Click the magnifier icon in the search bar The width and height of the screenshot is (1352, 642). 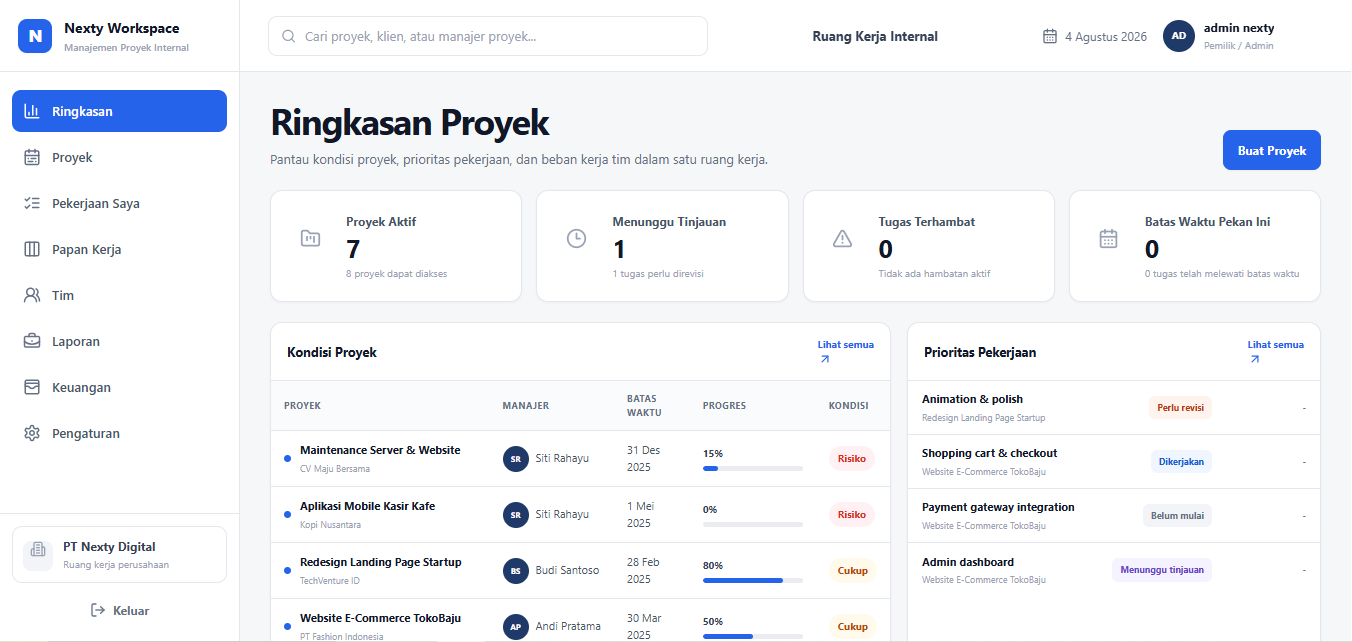click(x=289, y=36)
